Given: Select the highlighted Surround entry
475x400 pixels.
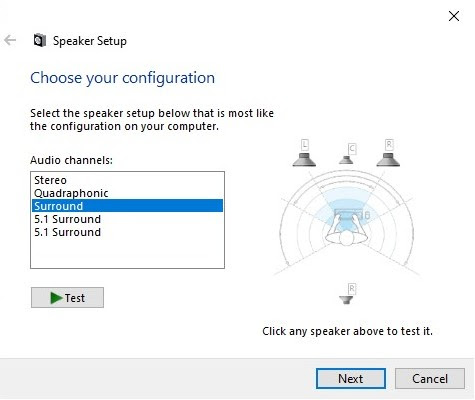Looking at the screenshot, I should [127, 206].
